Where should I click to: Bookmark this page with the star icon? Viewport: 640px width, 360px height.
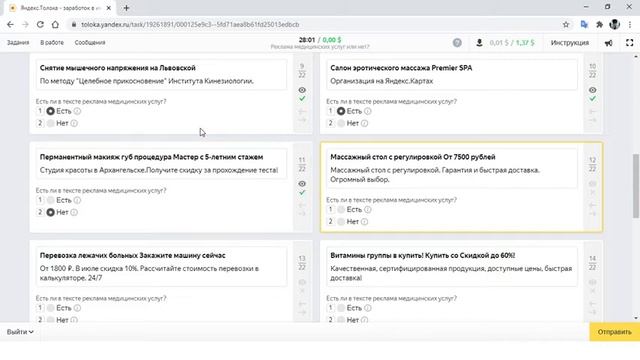[566, 24]
